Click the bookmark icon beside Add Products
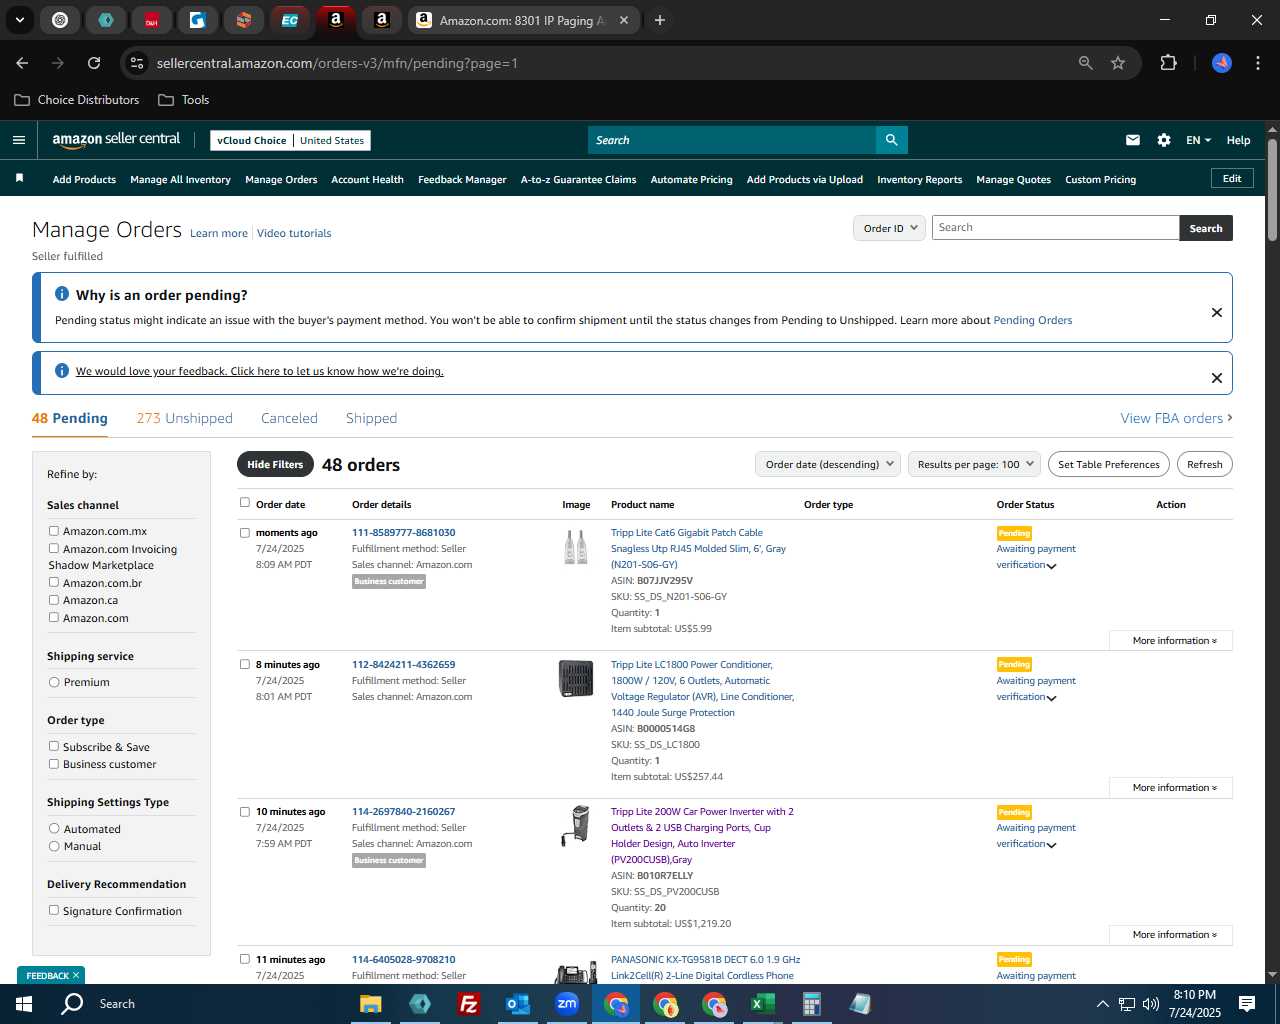1280x1024 pixels. (19, 178)
